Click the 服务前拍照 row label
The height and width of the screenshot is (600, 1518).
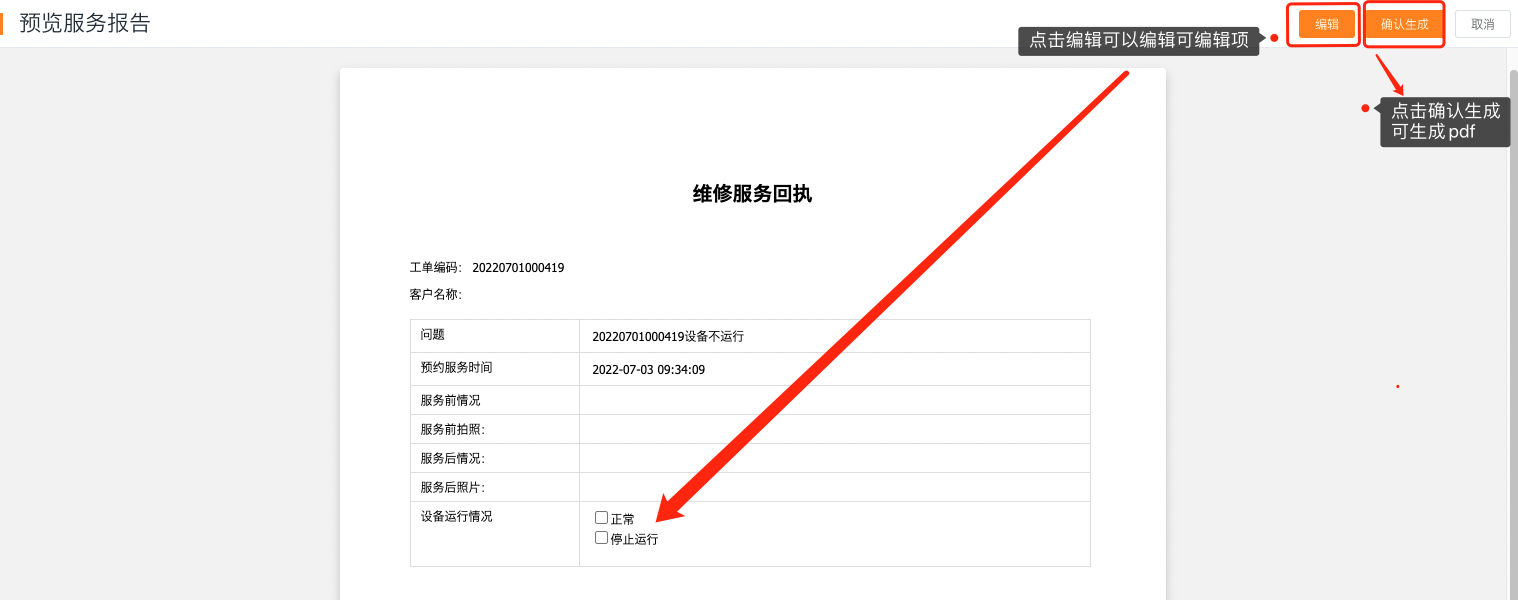coord(452,429)
